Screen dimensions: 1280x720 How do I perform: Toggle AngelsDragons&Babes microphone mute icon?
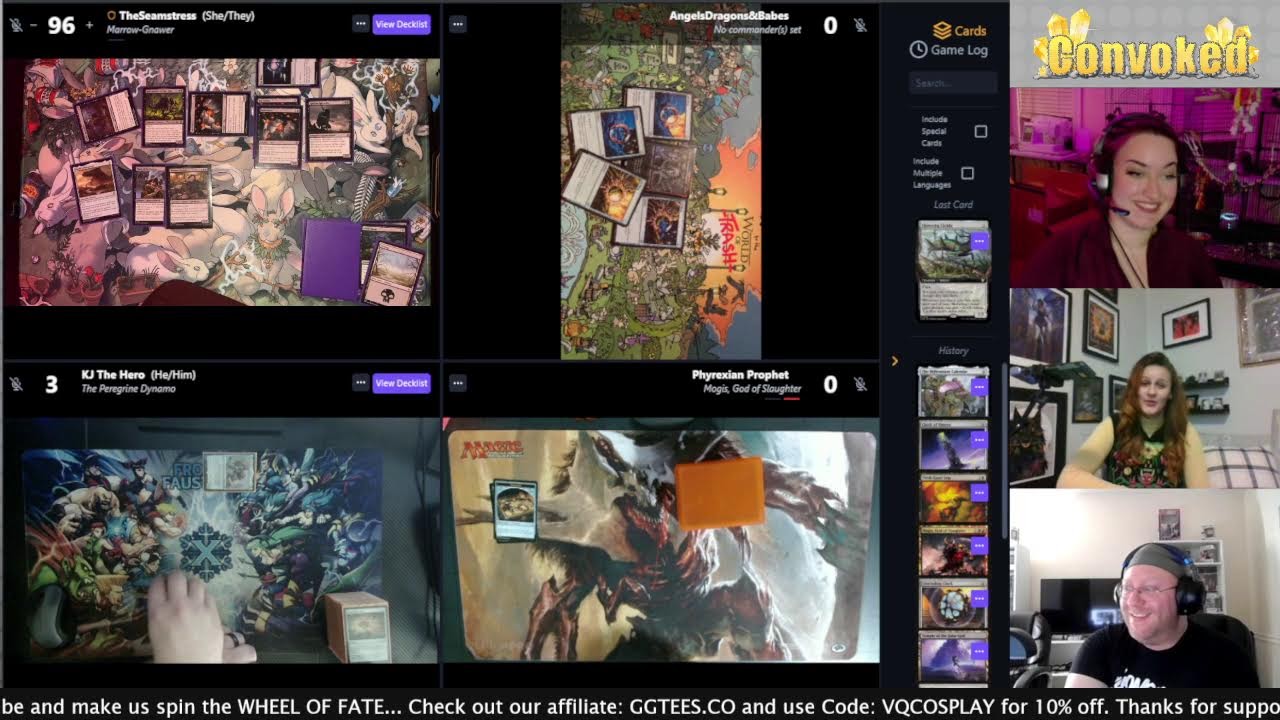[x=860, y=25]
